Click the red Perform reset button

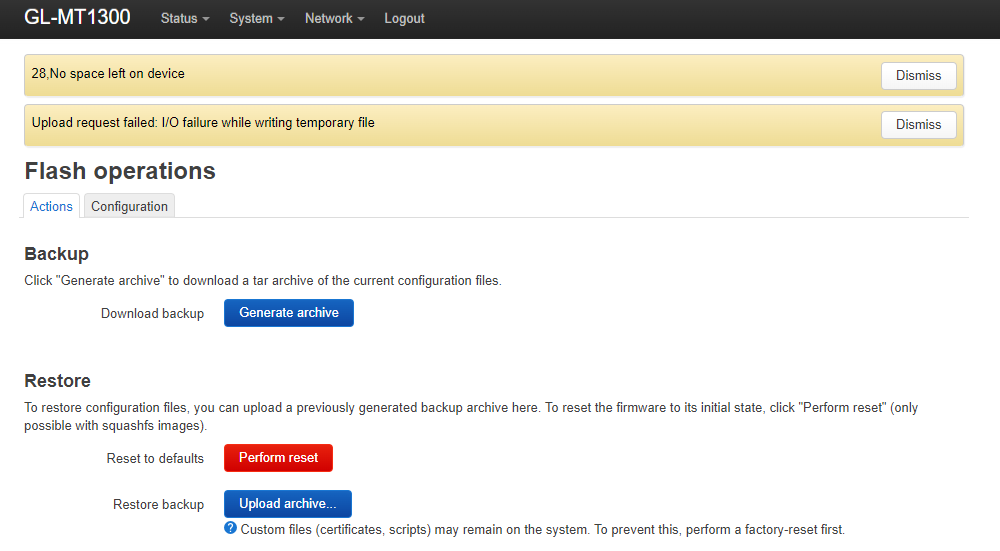coord(278,458)
